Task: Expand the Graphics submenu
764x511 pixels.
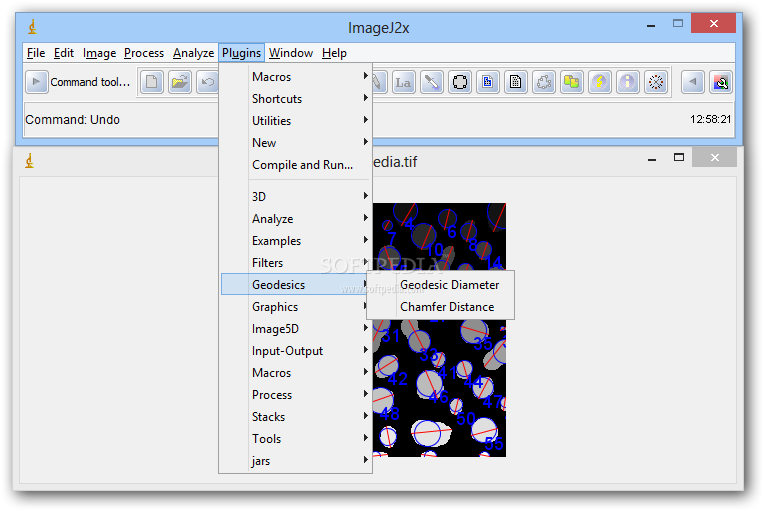Action: click(x=296, y=307)
